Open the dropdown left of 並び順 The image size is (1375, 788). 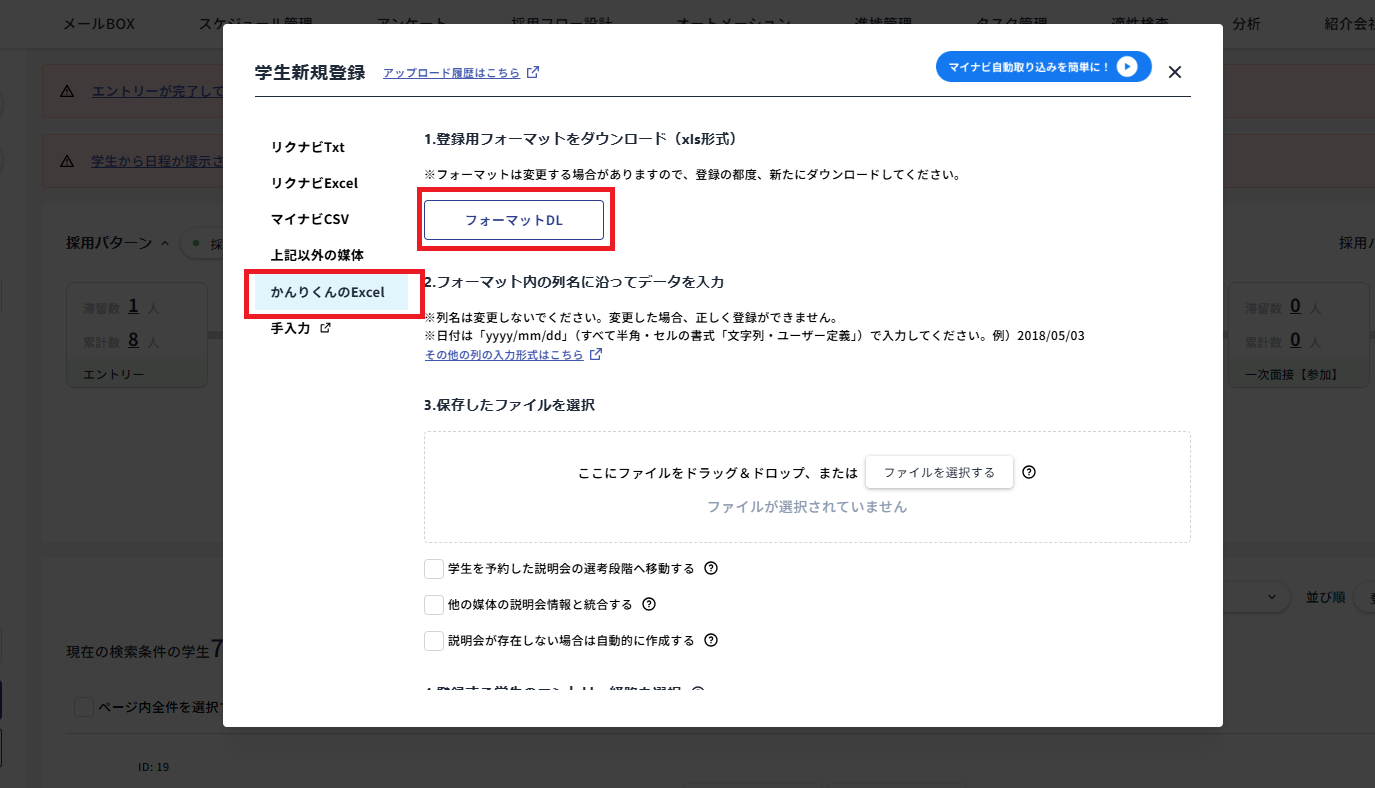click(x=1274, y=597)
